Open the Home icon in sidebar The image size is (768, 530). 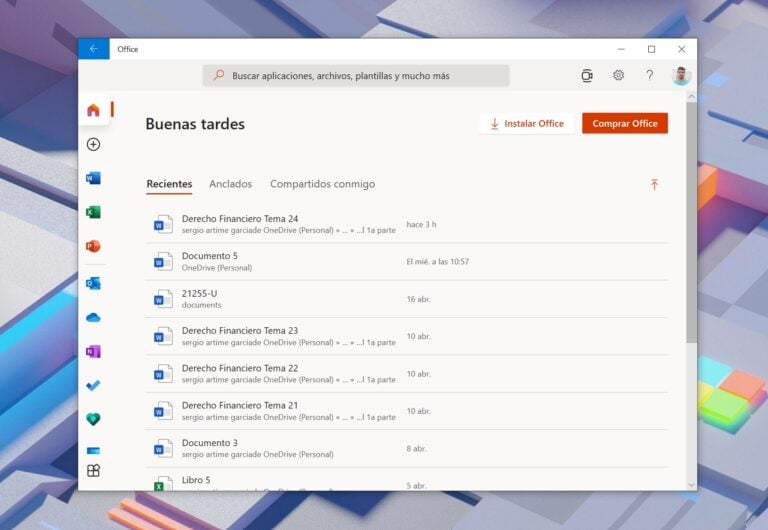click(94, 110)
